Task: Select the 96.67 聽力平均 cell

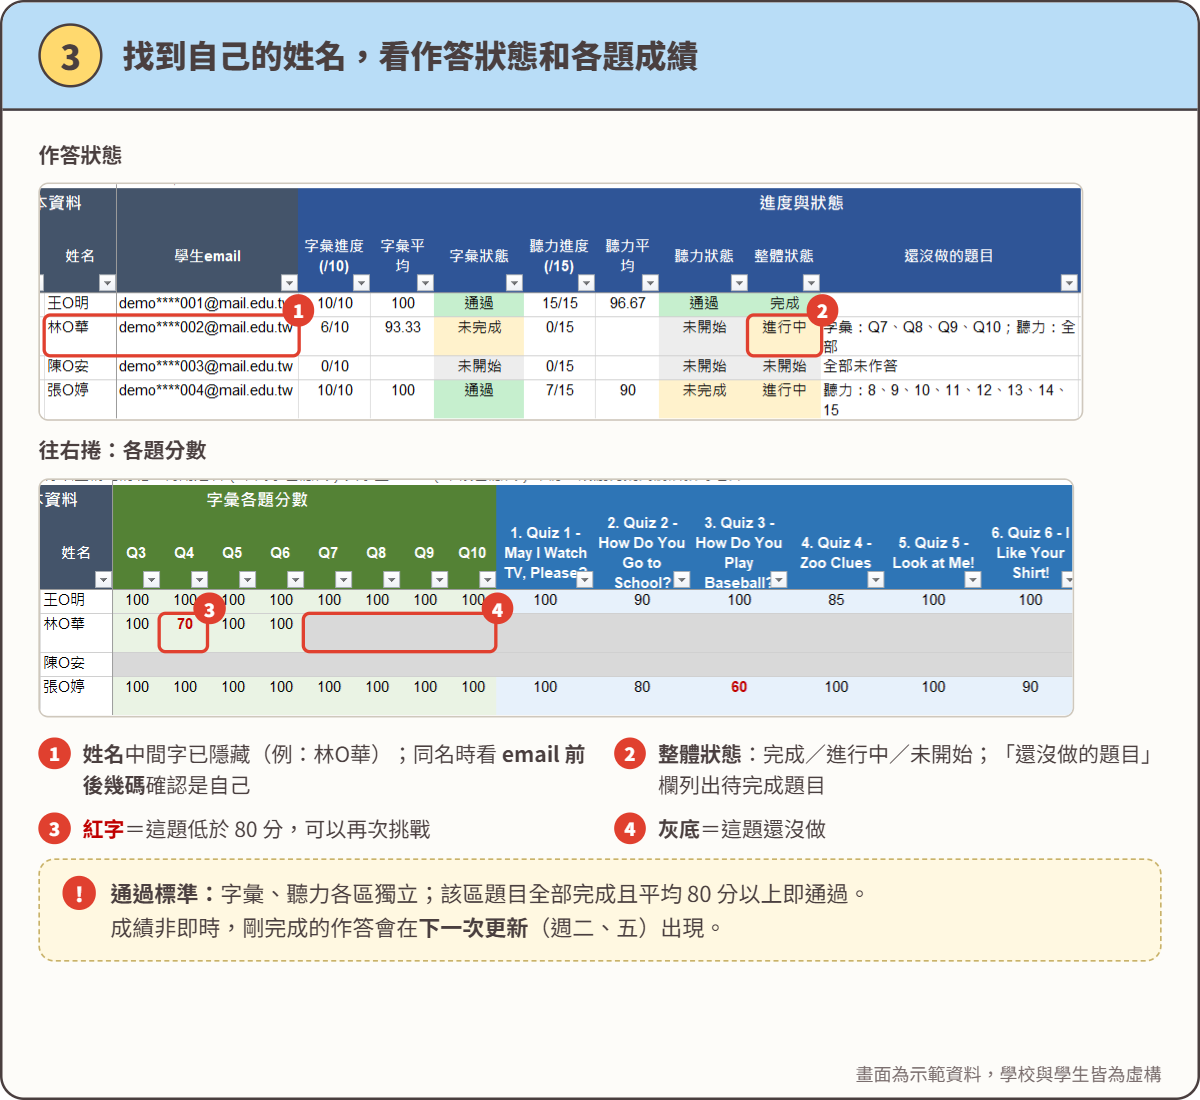Action: tap(628, 303)
